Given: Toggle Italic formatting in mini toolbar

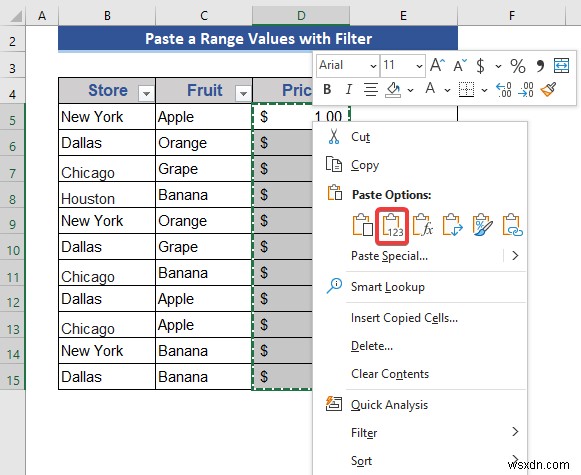Looking at the screenshot, I should [x=348, y=89].
